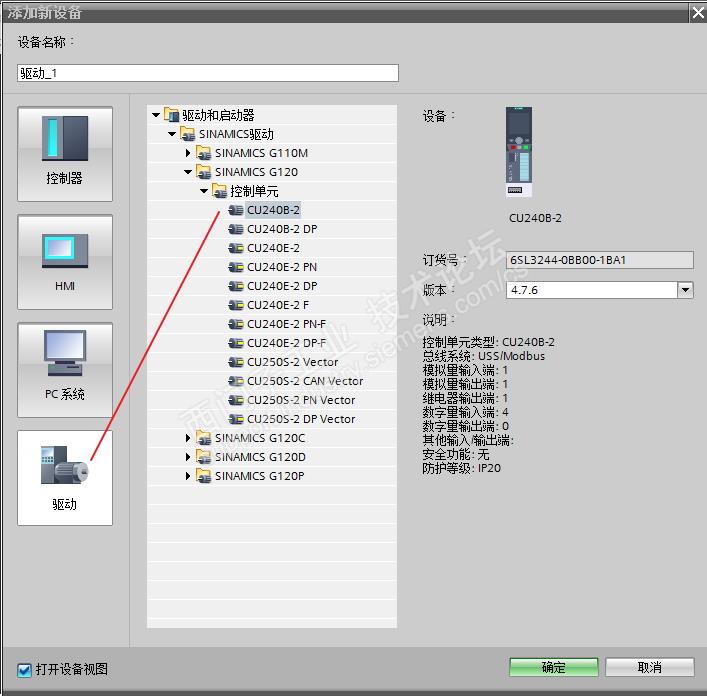Expand the SINAMICS G120C node
707x696 pixels.
[x=188, y=438]
